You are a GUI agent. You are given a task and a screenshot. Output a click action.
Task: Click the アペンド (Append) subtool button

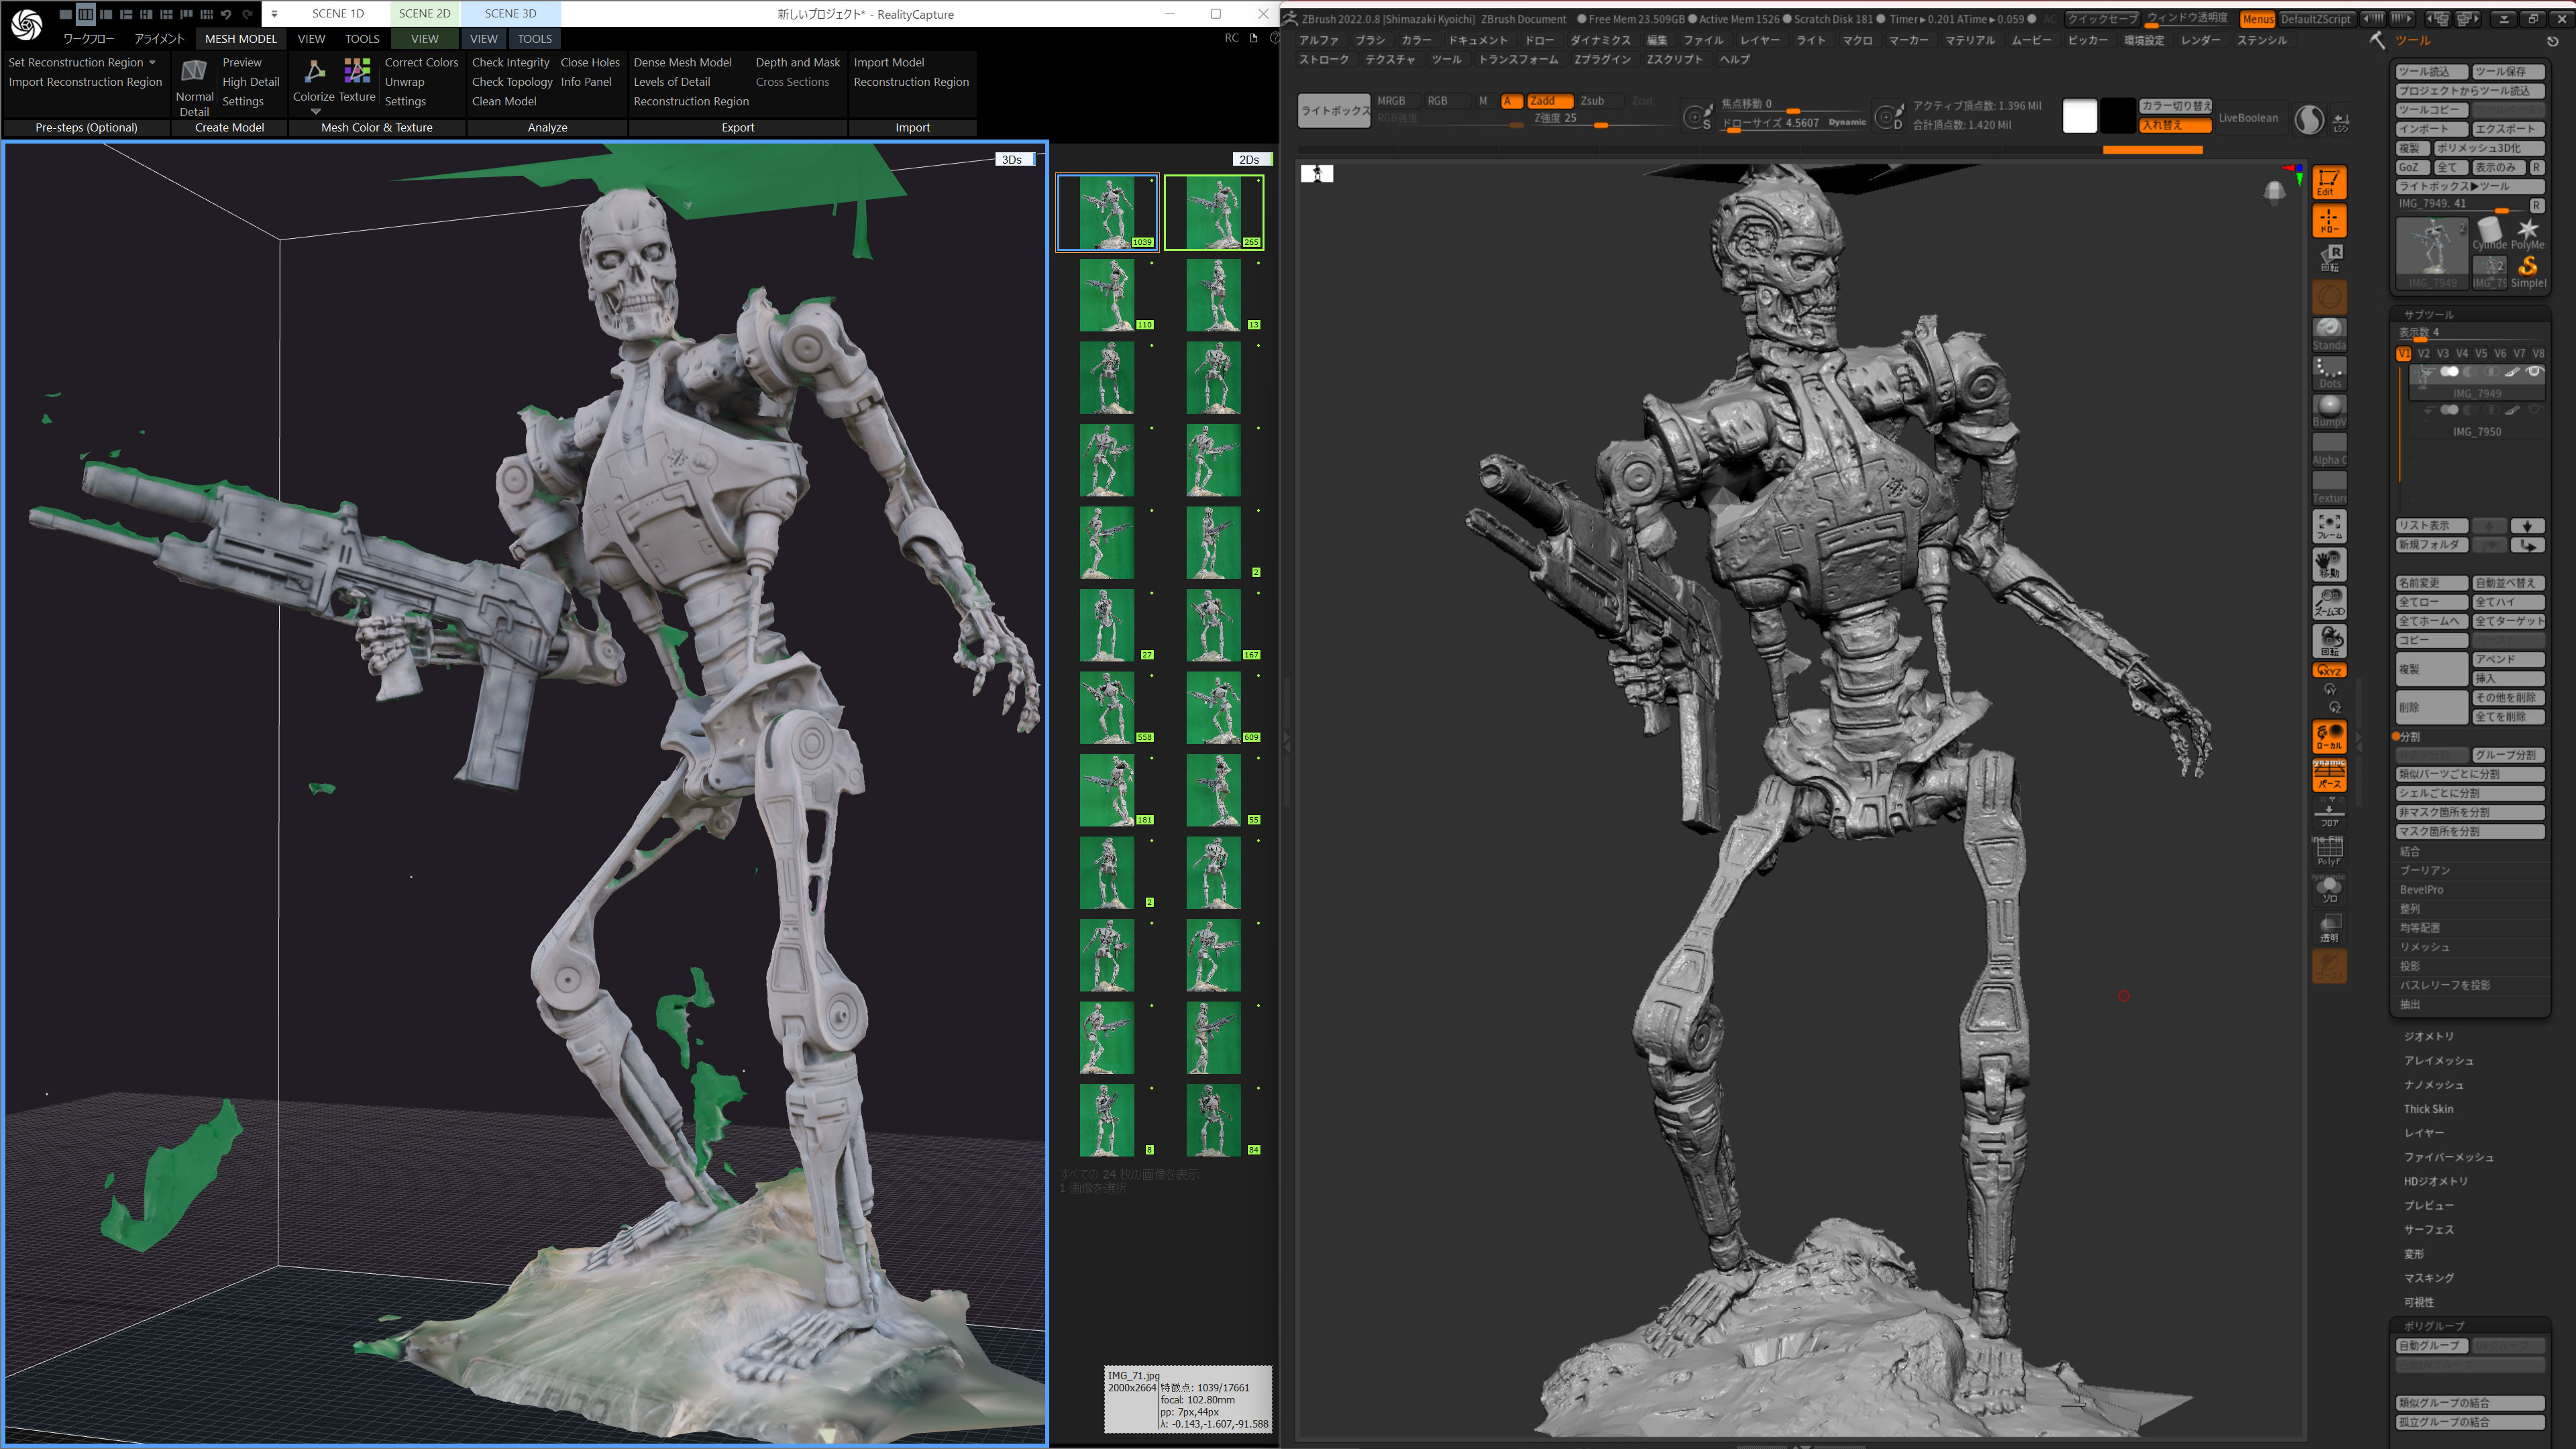[x=2507, y=659]
